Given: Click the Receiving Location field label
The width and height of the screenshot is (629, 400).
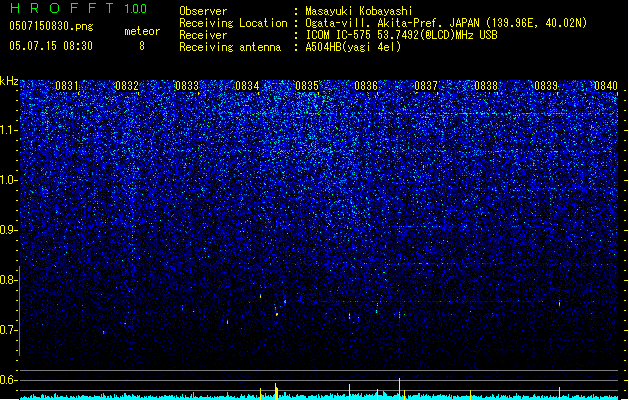Looking at the screenshot, I should (x=233, y=23).
